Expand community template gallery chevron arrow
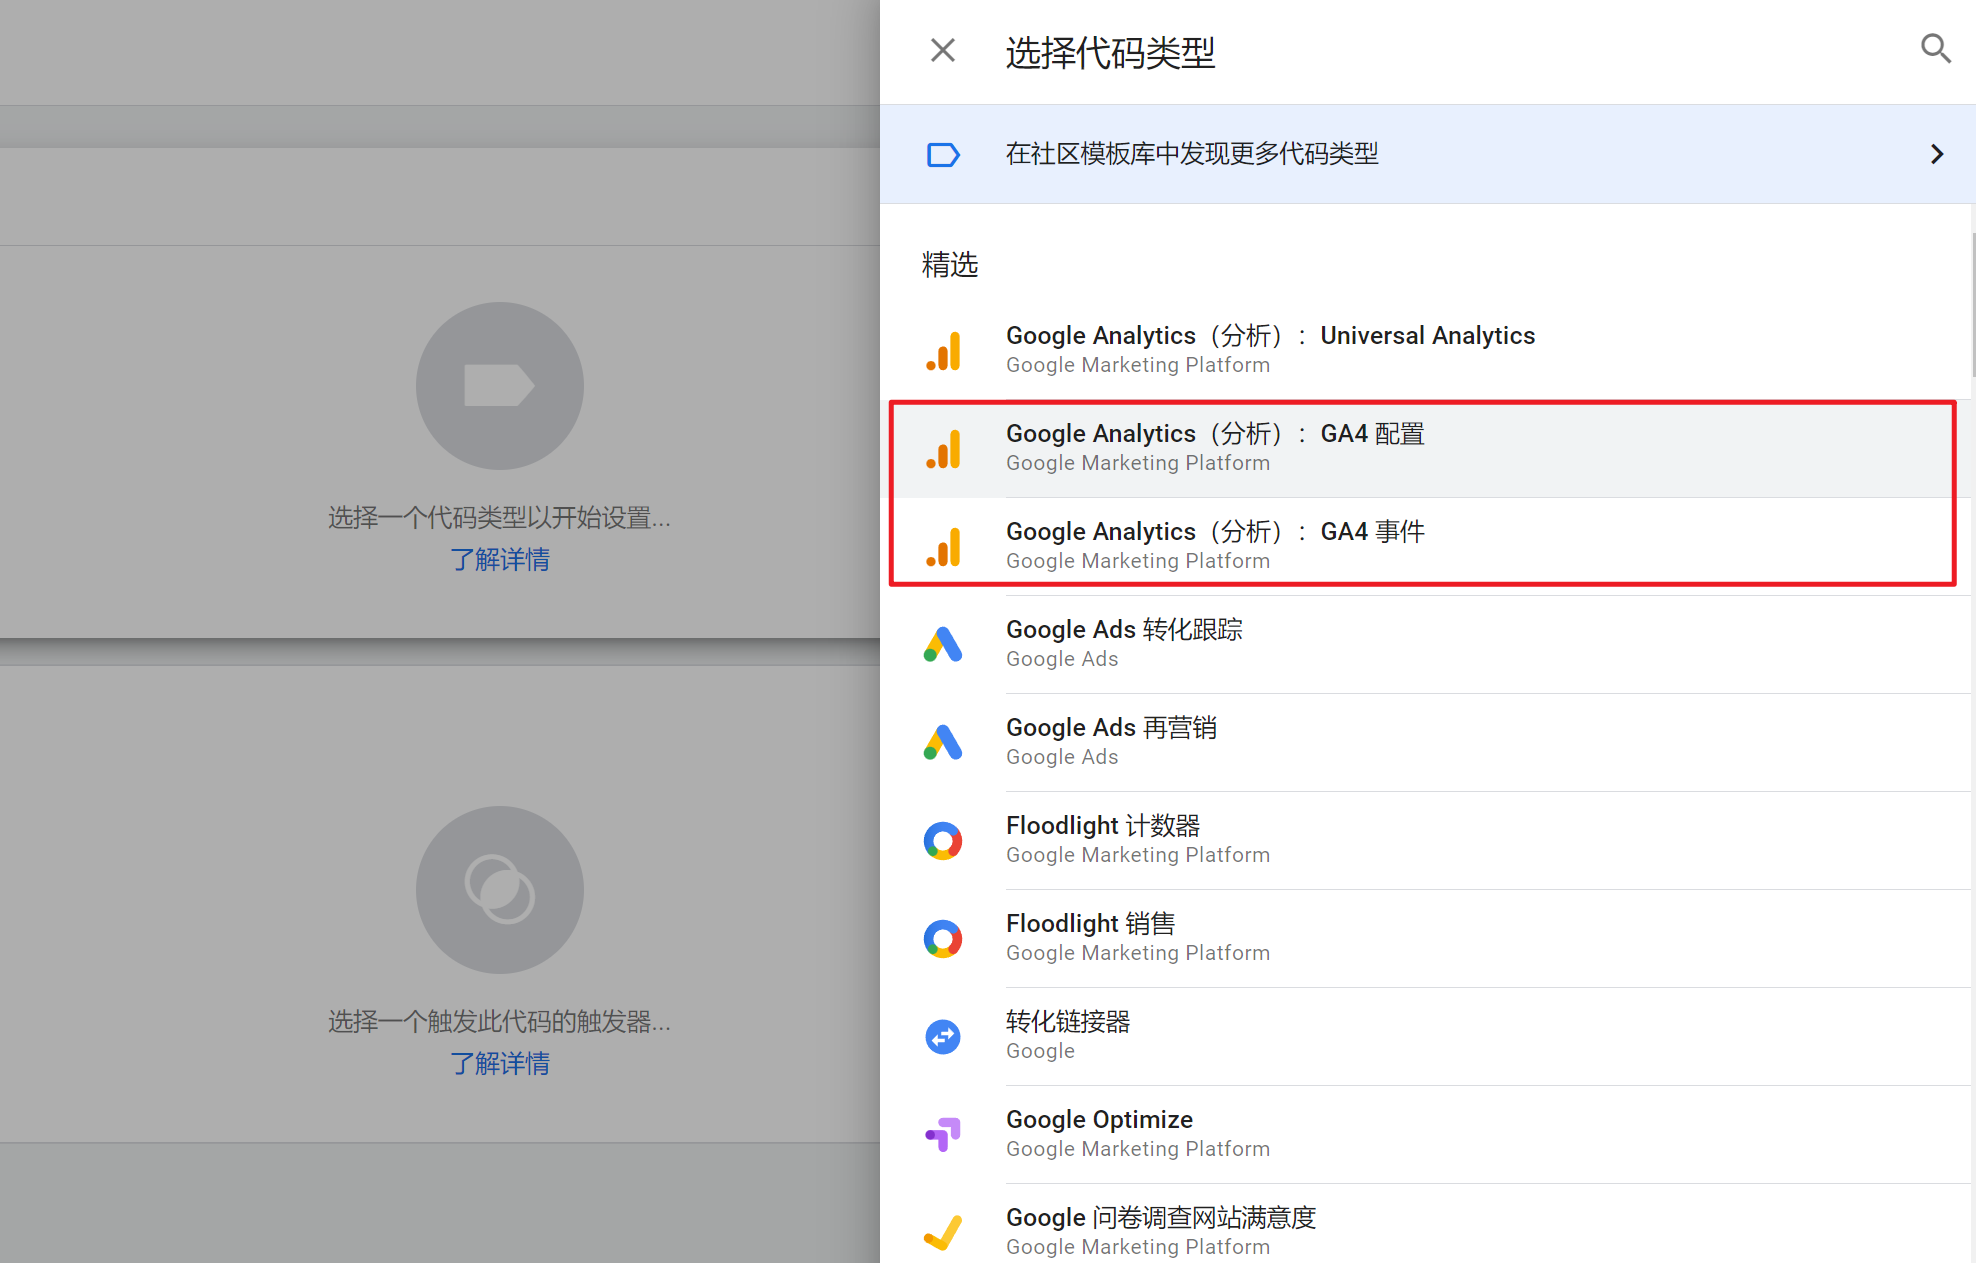 click(1936, 154)
